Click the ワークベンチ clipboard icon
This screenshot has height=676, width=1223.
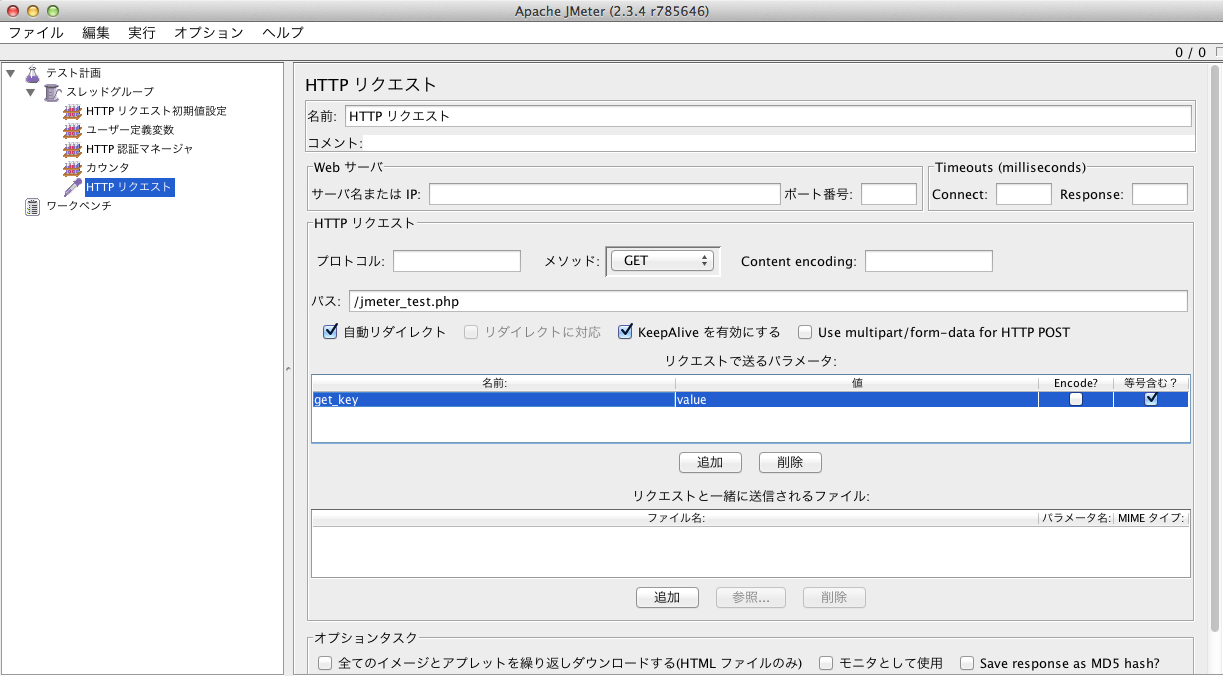pos(33,206)
